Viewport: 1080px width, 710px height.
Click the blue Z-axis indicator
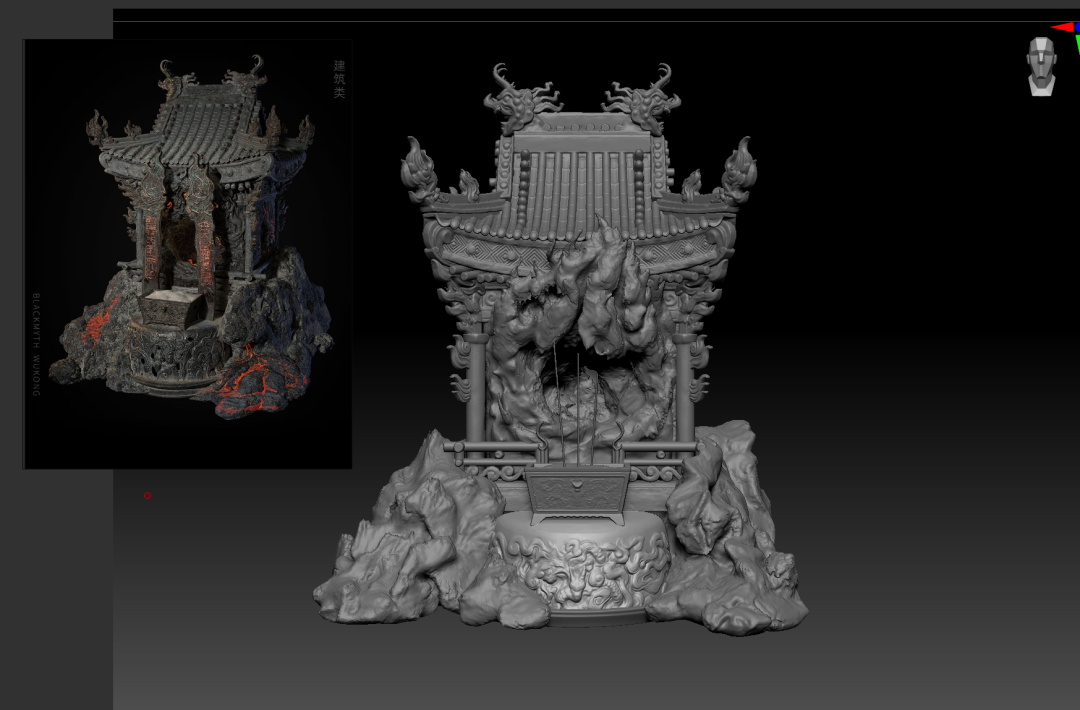click(1076, 28)
